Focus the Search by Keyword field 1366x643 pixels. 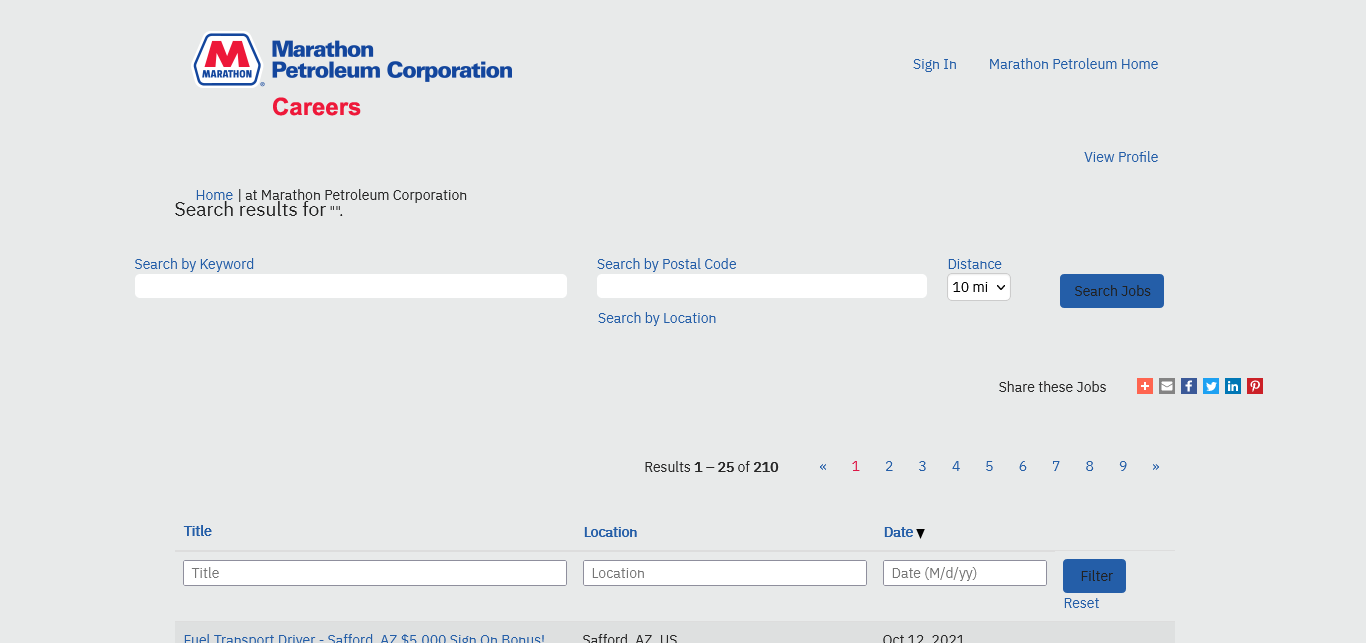(x=351, y=286)
